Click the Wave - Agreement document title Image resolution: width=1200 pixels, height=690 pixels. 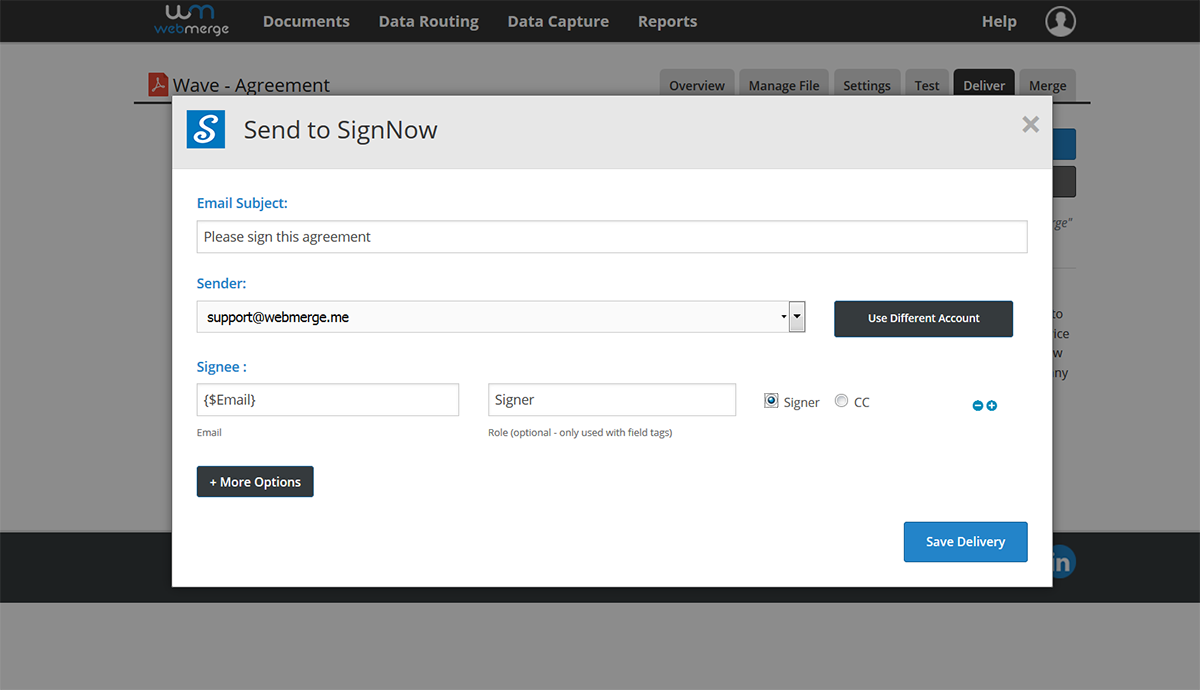coord(251,86)
